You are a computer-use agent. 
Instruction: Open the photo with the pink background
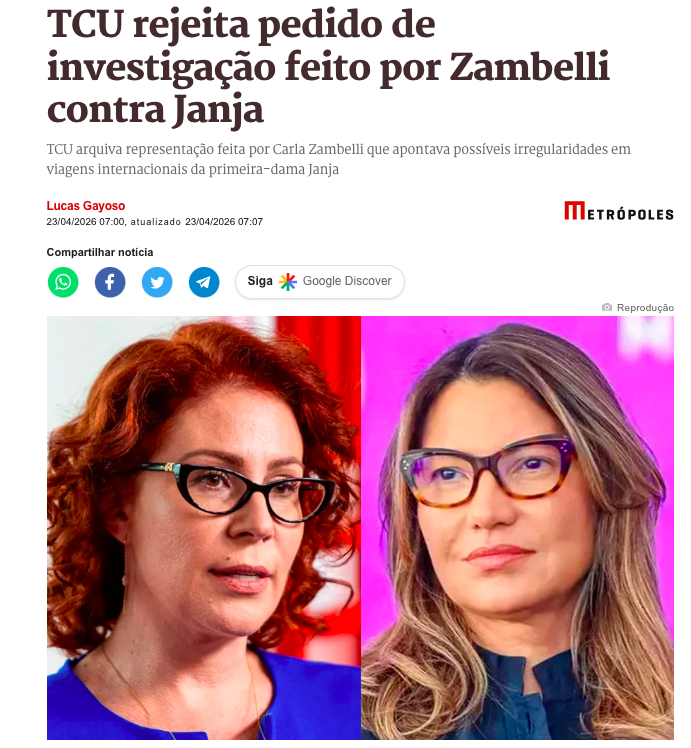coord(517,528)
